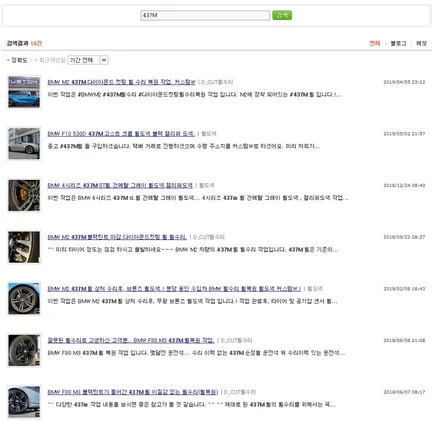This screenshot has height=422, width=440.
Task: Open thumbnail for 블랙틴트 마감 M2 wheel post
Action: point(24,247)
